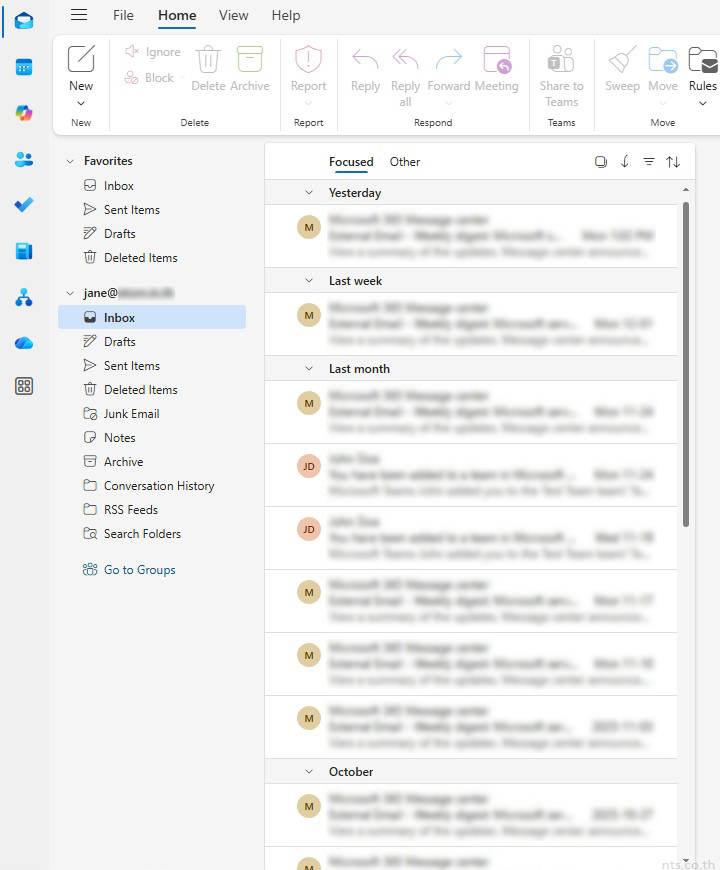Viewport: 720px width, 870px height.
Task: Toggle the hamburger navigation pane button
Action: pyautogui.click(x=79, y=14)
